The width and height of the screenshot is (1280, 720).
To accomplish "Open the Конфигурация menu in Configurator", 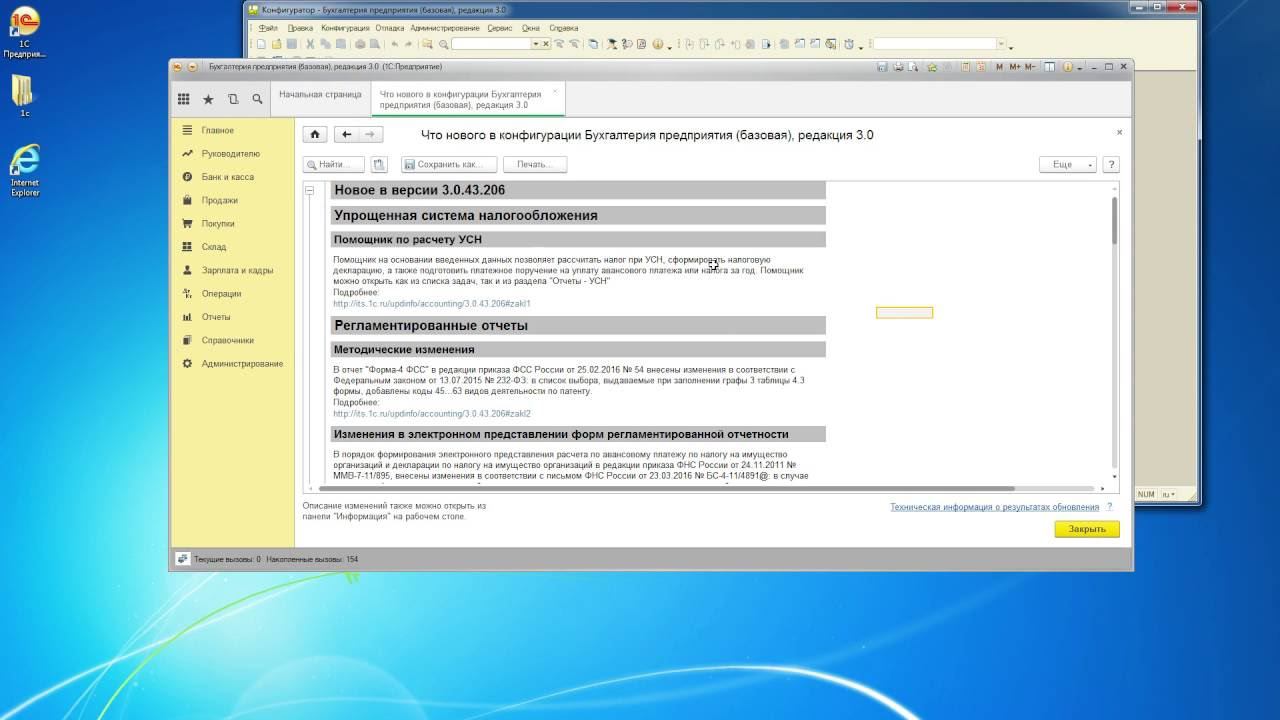I will click(345, 28).
